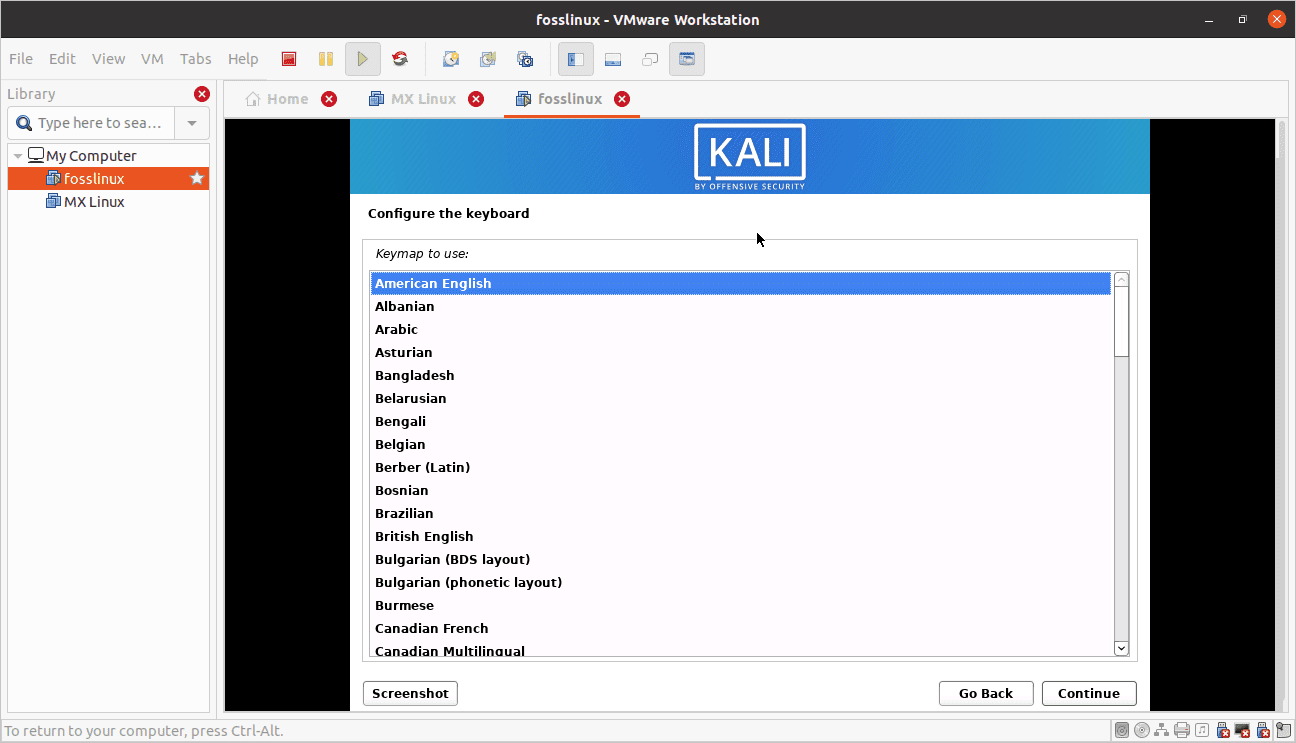Switch to the Home tab
The image size is (1296, 743).
point(277,99)
